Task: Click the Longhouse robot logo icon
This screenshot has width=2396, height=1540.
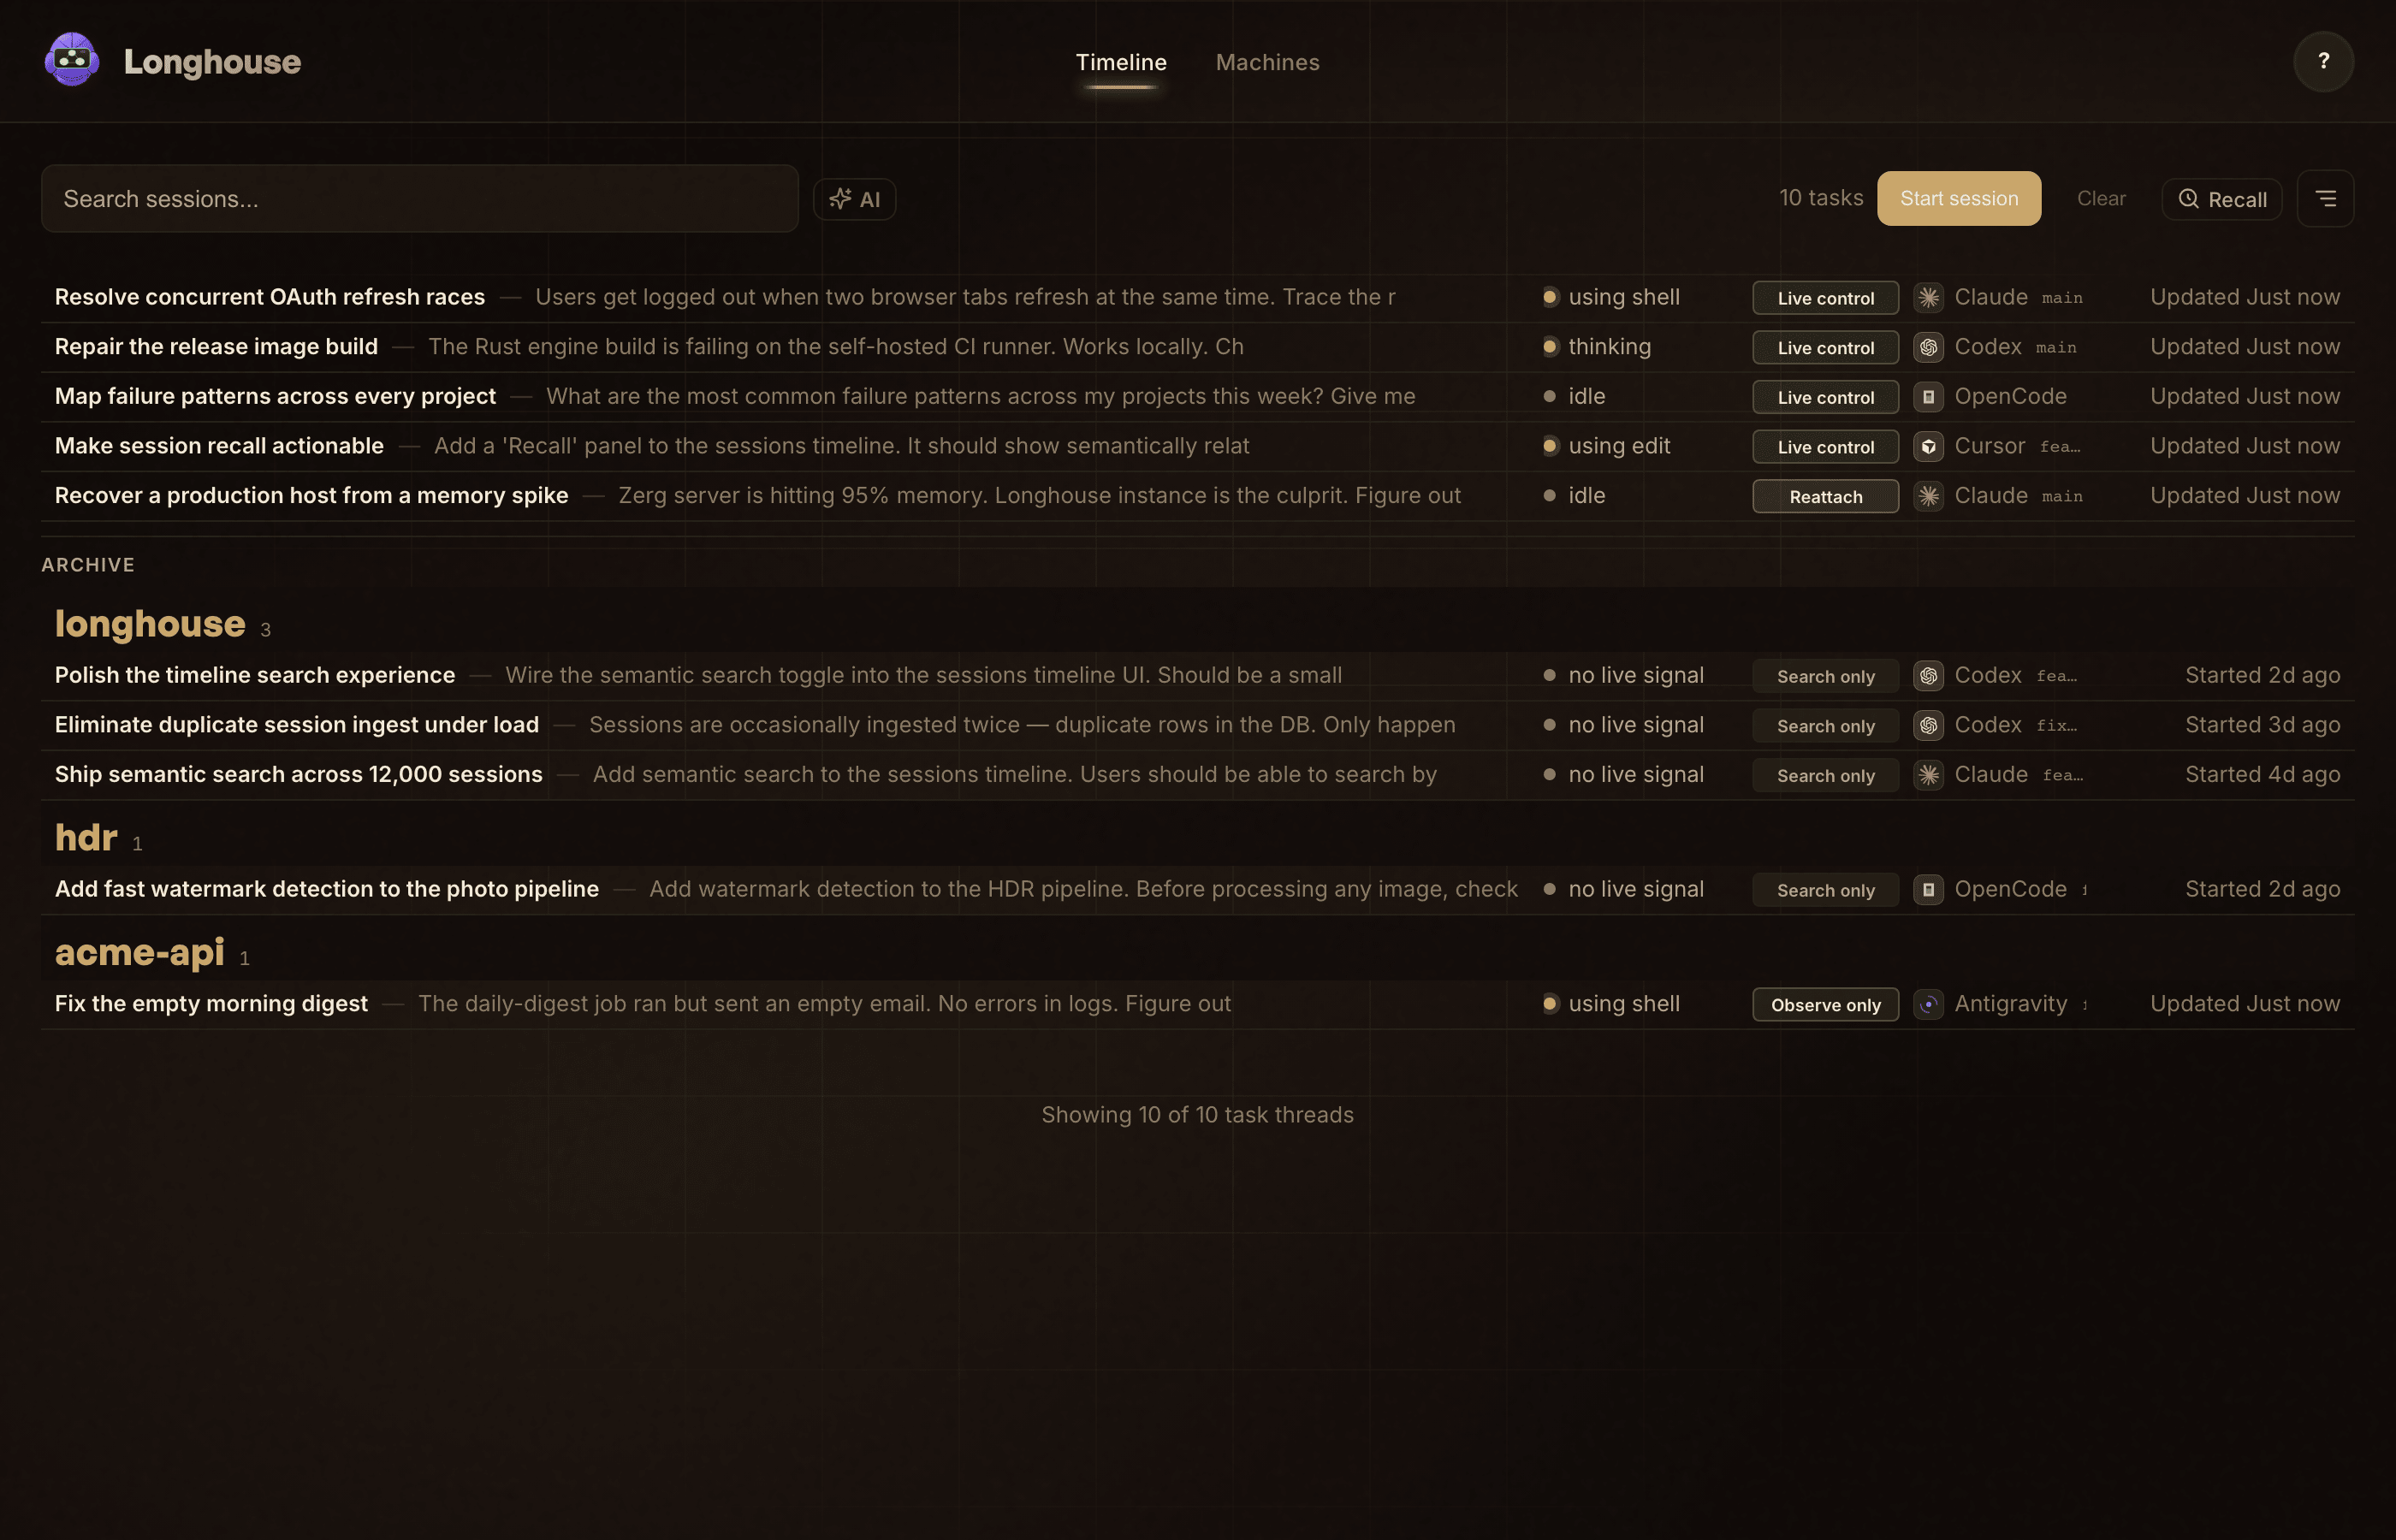Action: (72, 61)
